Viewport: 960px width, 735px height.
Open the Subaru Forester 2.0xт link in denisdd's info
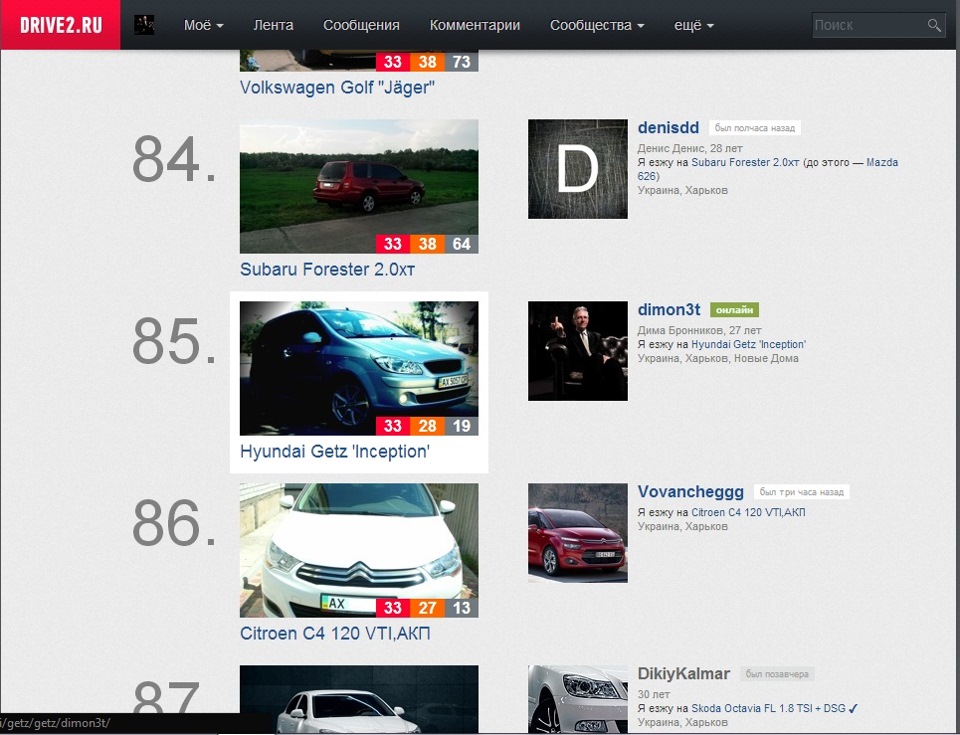click(x=745, y=162)
